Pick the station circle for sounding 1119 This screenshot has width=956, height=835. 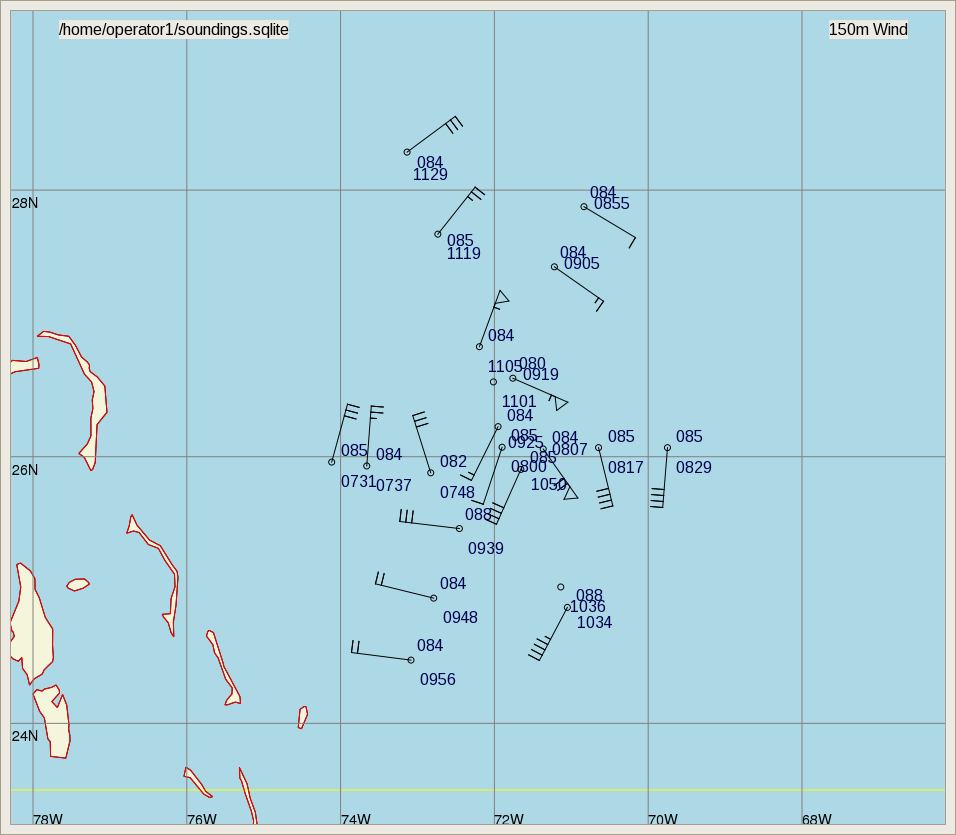[x=438, y=234]
